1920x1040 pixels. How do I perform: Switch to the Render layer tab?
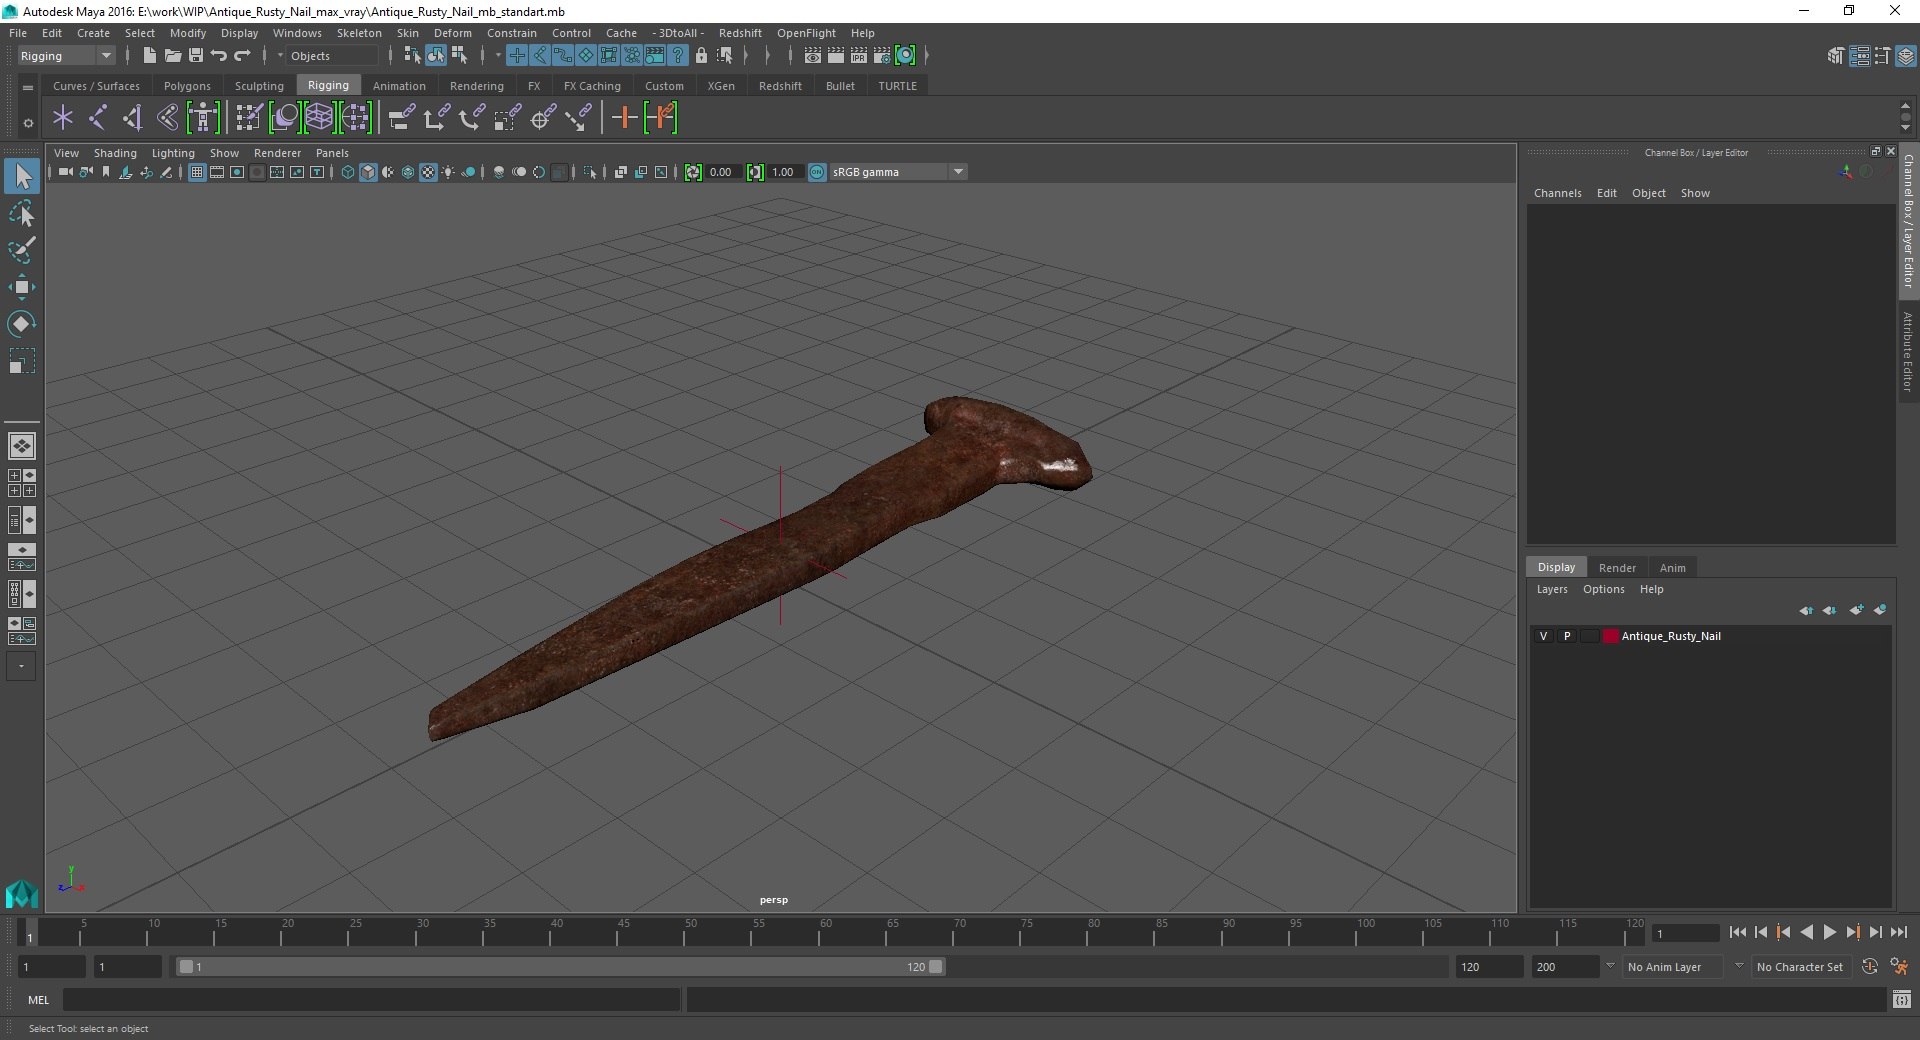click(x=1617, y=567)
